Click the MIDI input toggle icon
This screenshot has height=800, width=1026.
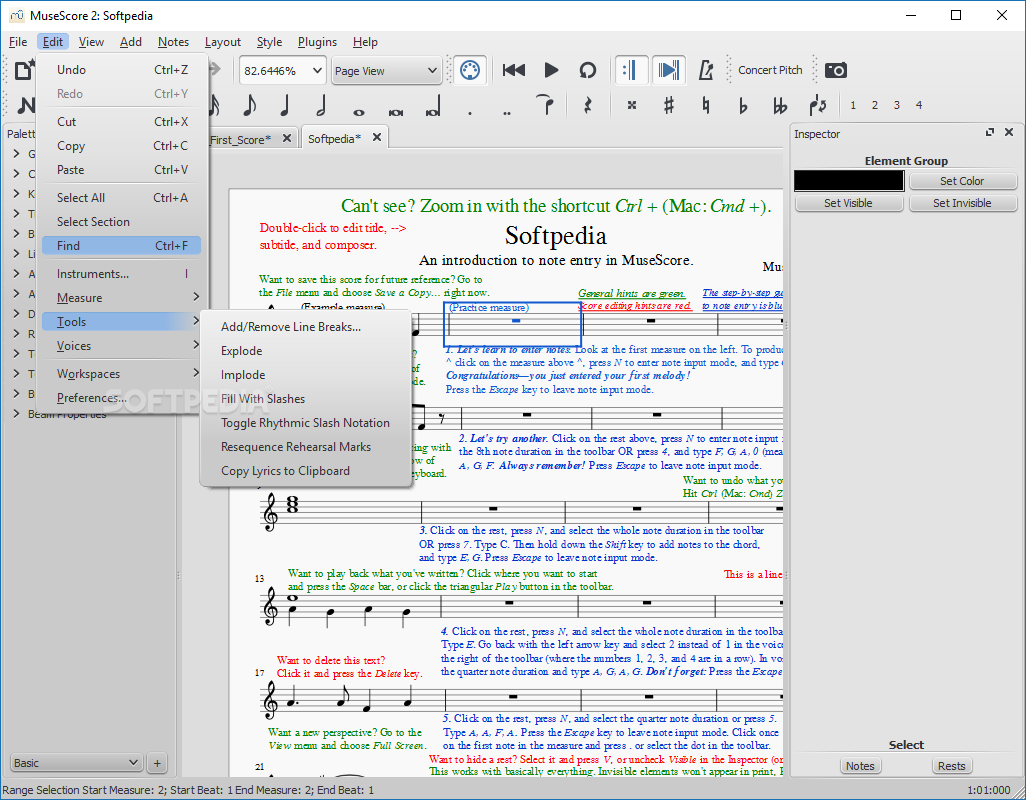469,70
